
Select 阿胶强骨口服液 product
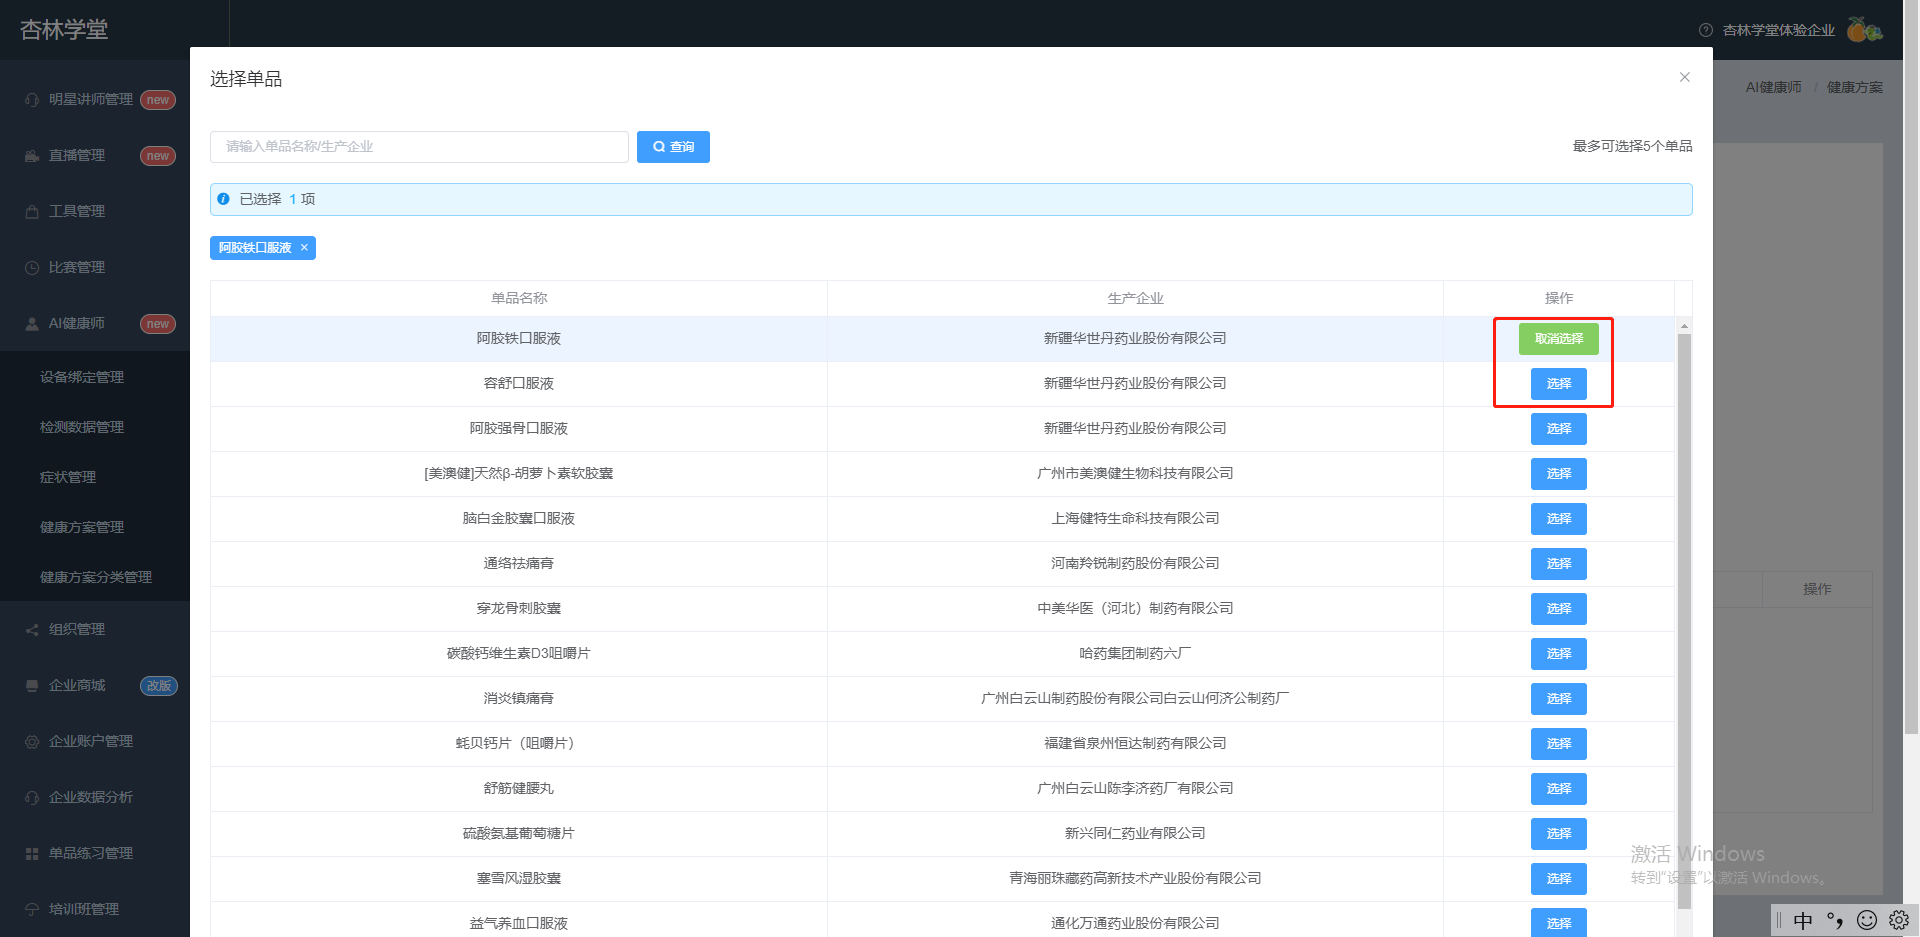[x=1558, y=429]
